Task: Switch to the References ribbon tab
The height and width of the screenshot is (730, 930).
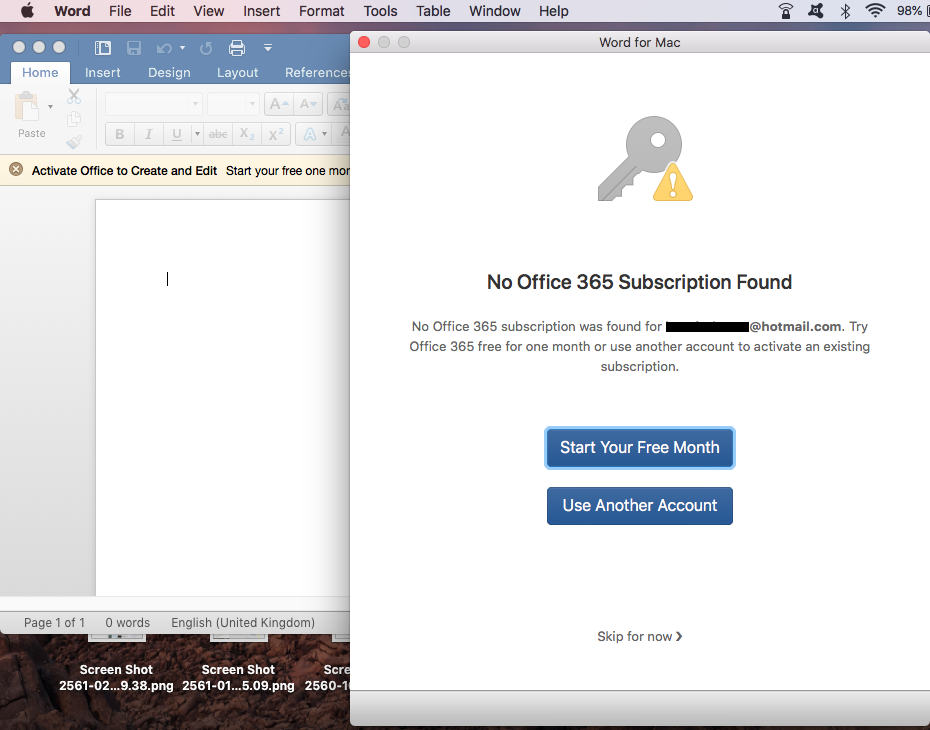Action: click(317, 72)
